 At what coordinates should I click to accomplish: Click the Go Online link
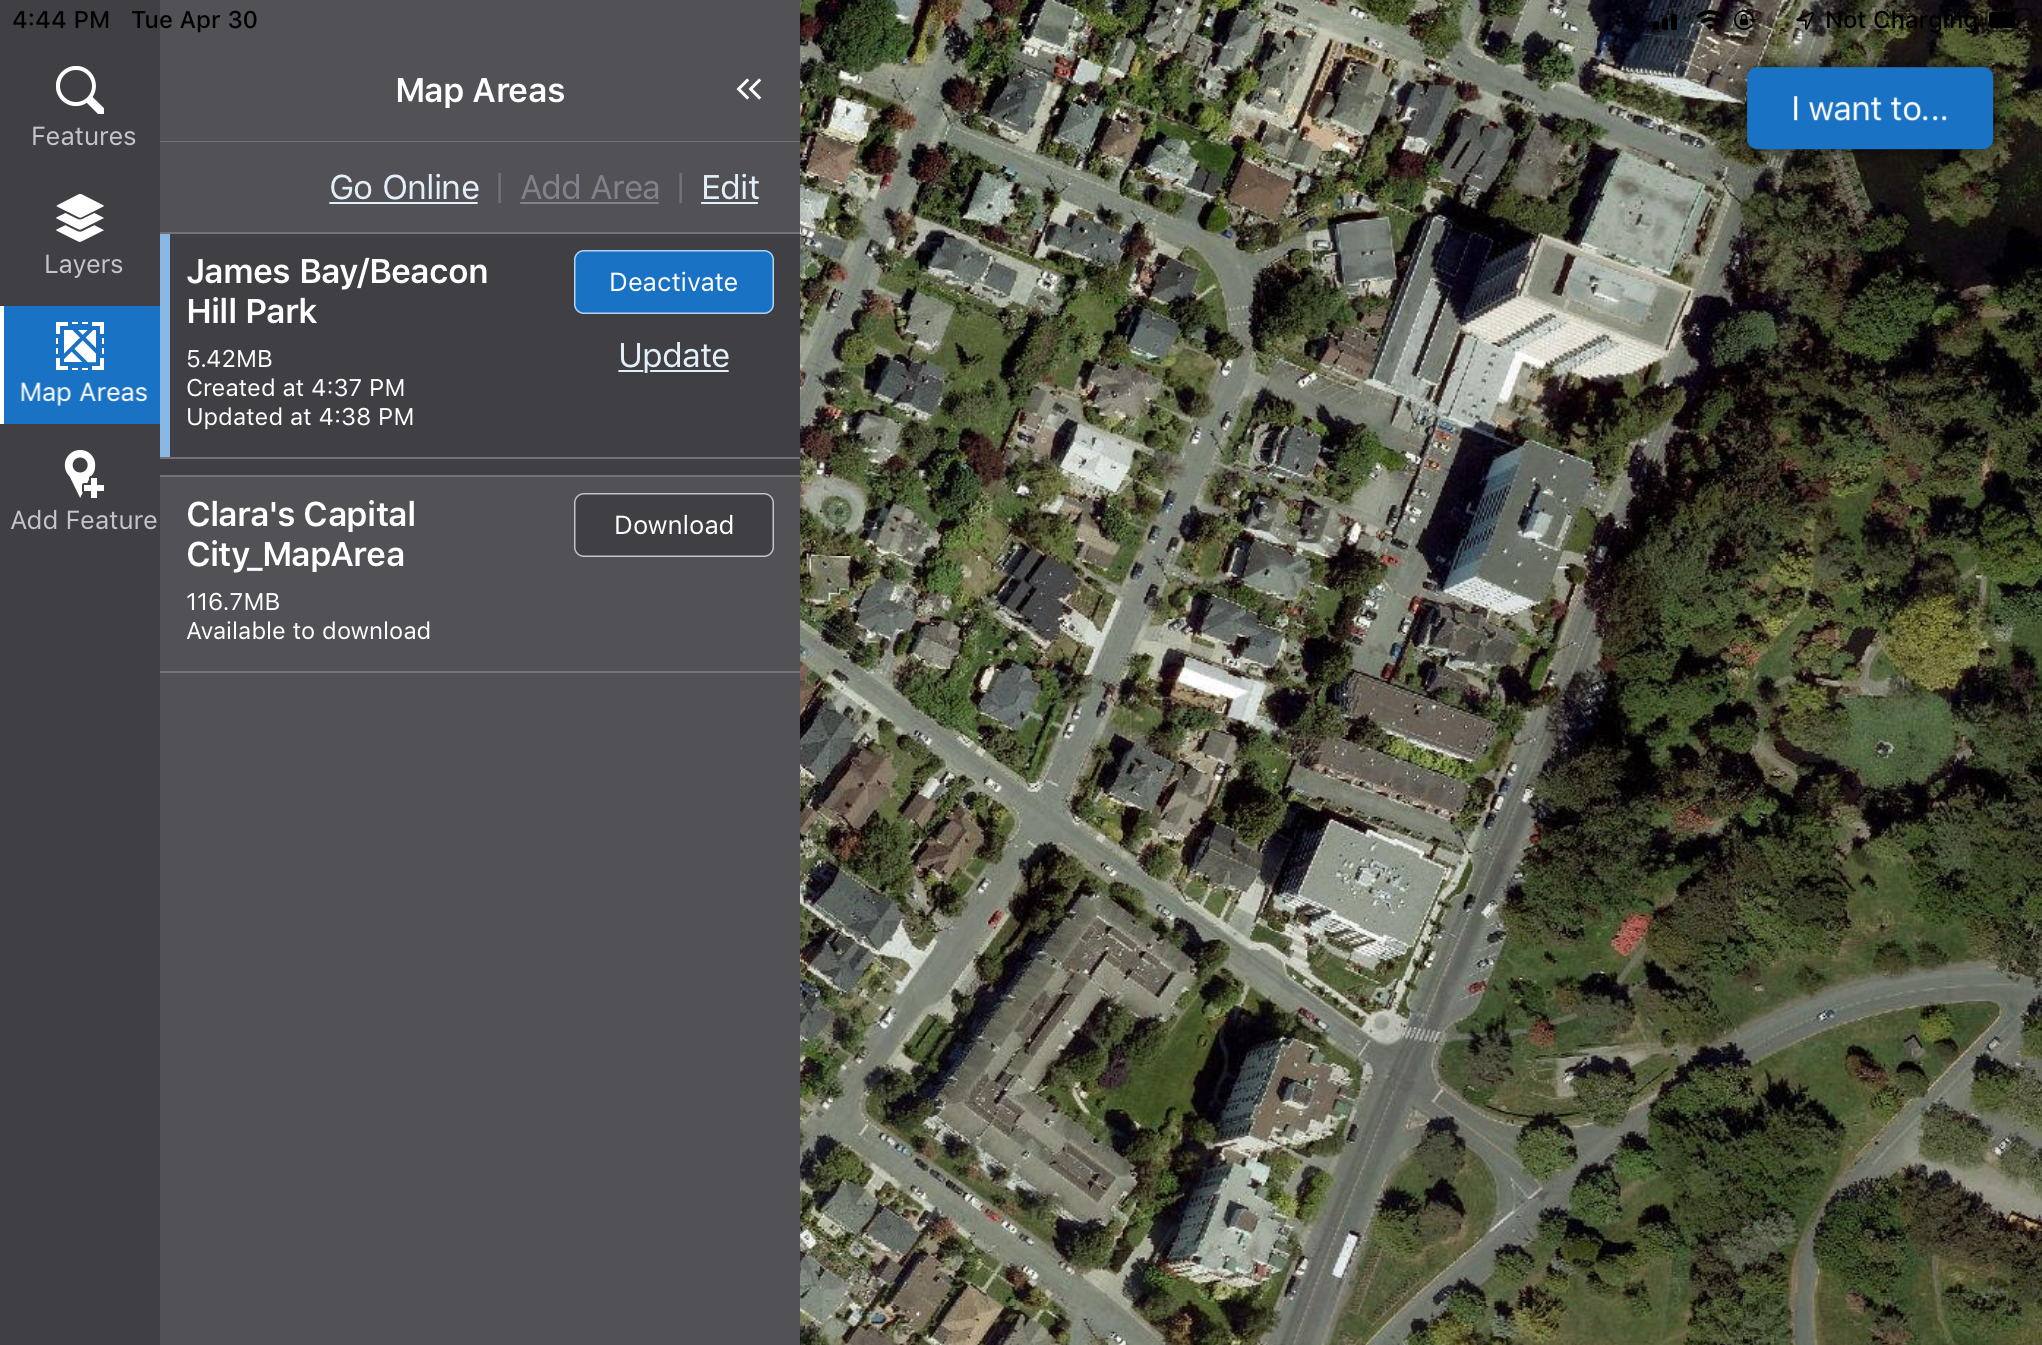point(404,187)
